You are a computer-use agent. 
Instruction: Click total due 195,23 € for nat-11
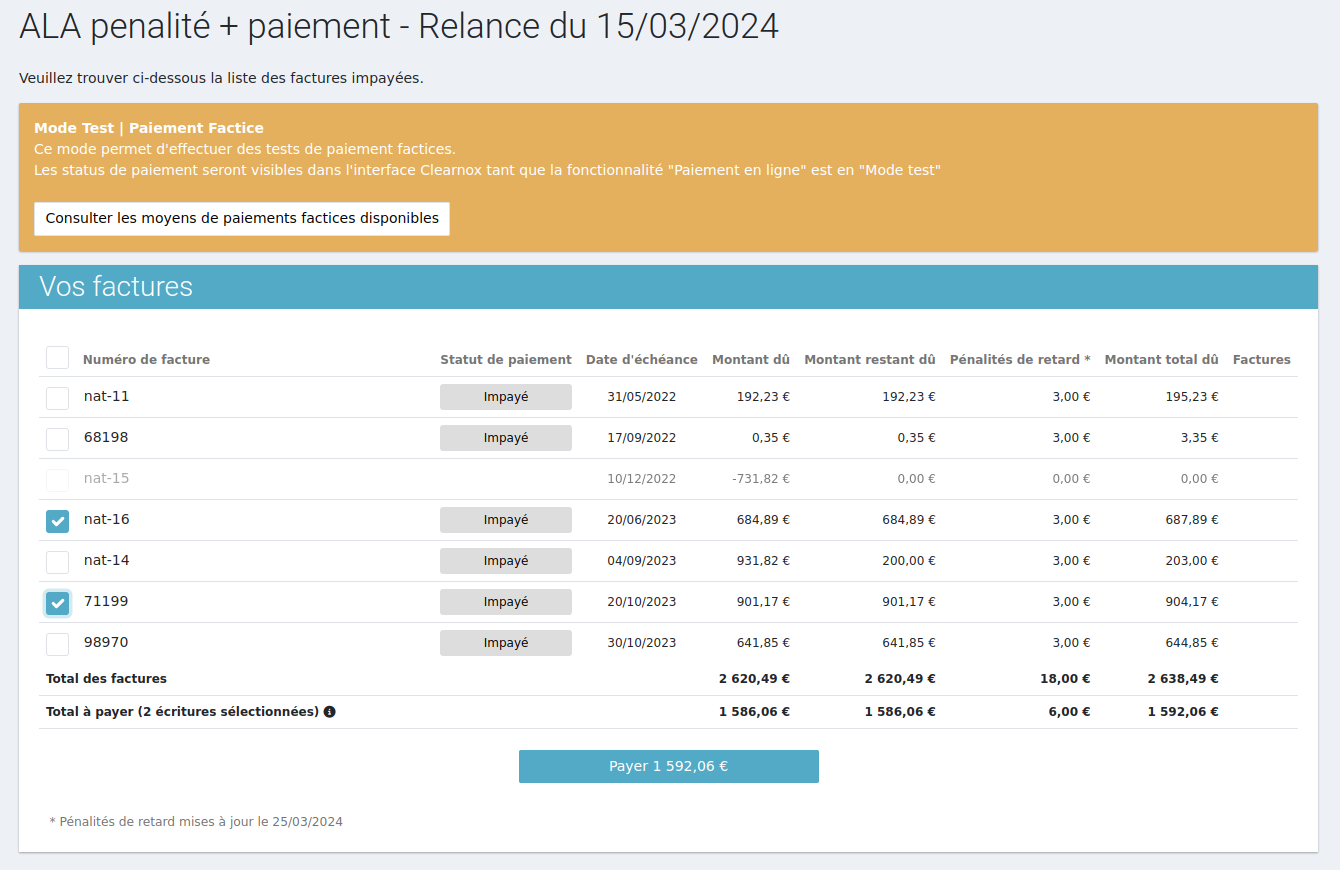click(x=1192, y=397)
